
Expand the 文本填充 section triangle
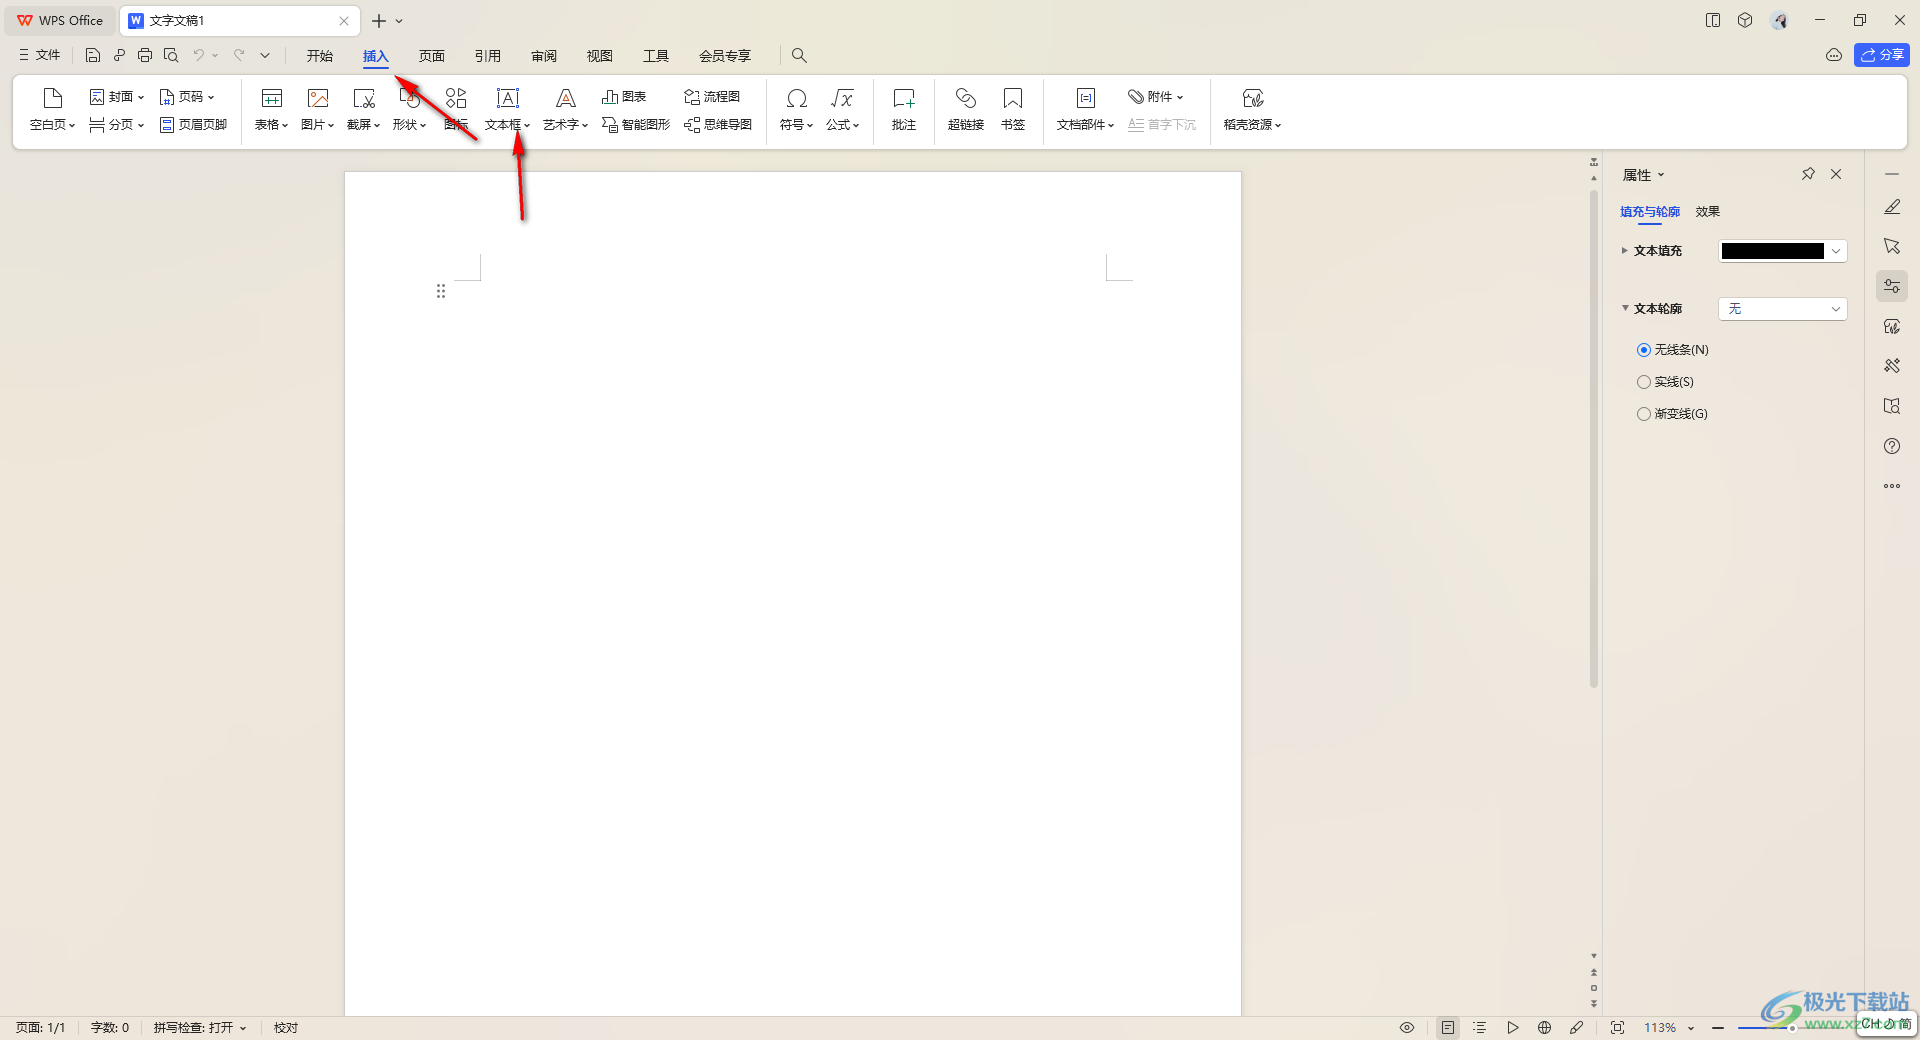coord(1624,250)
